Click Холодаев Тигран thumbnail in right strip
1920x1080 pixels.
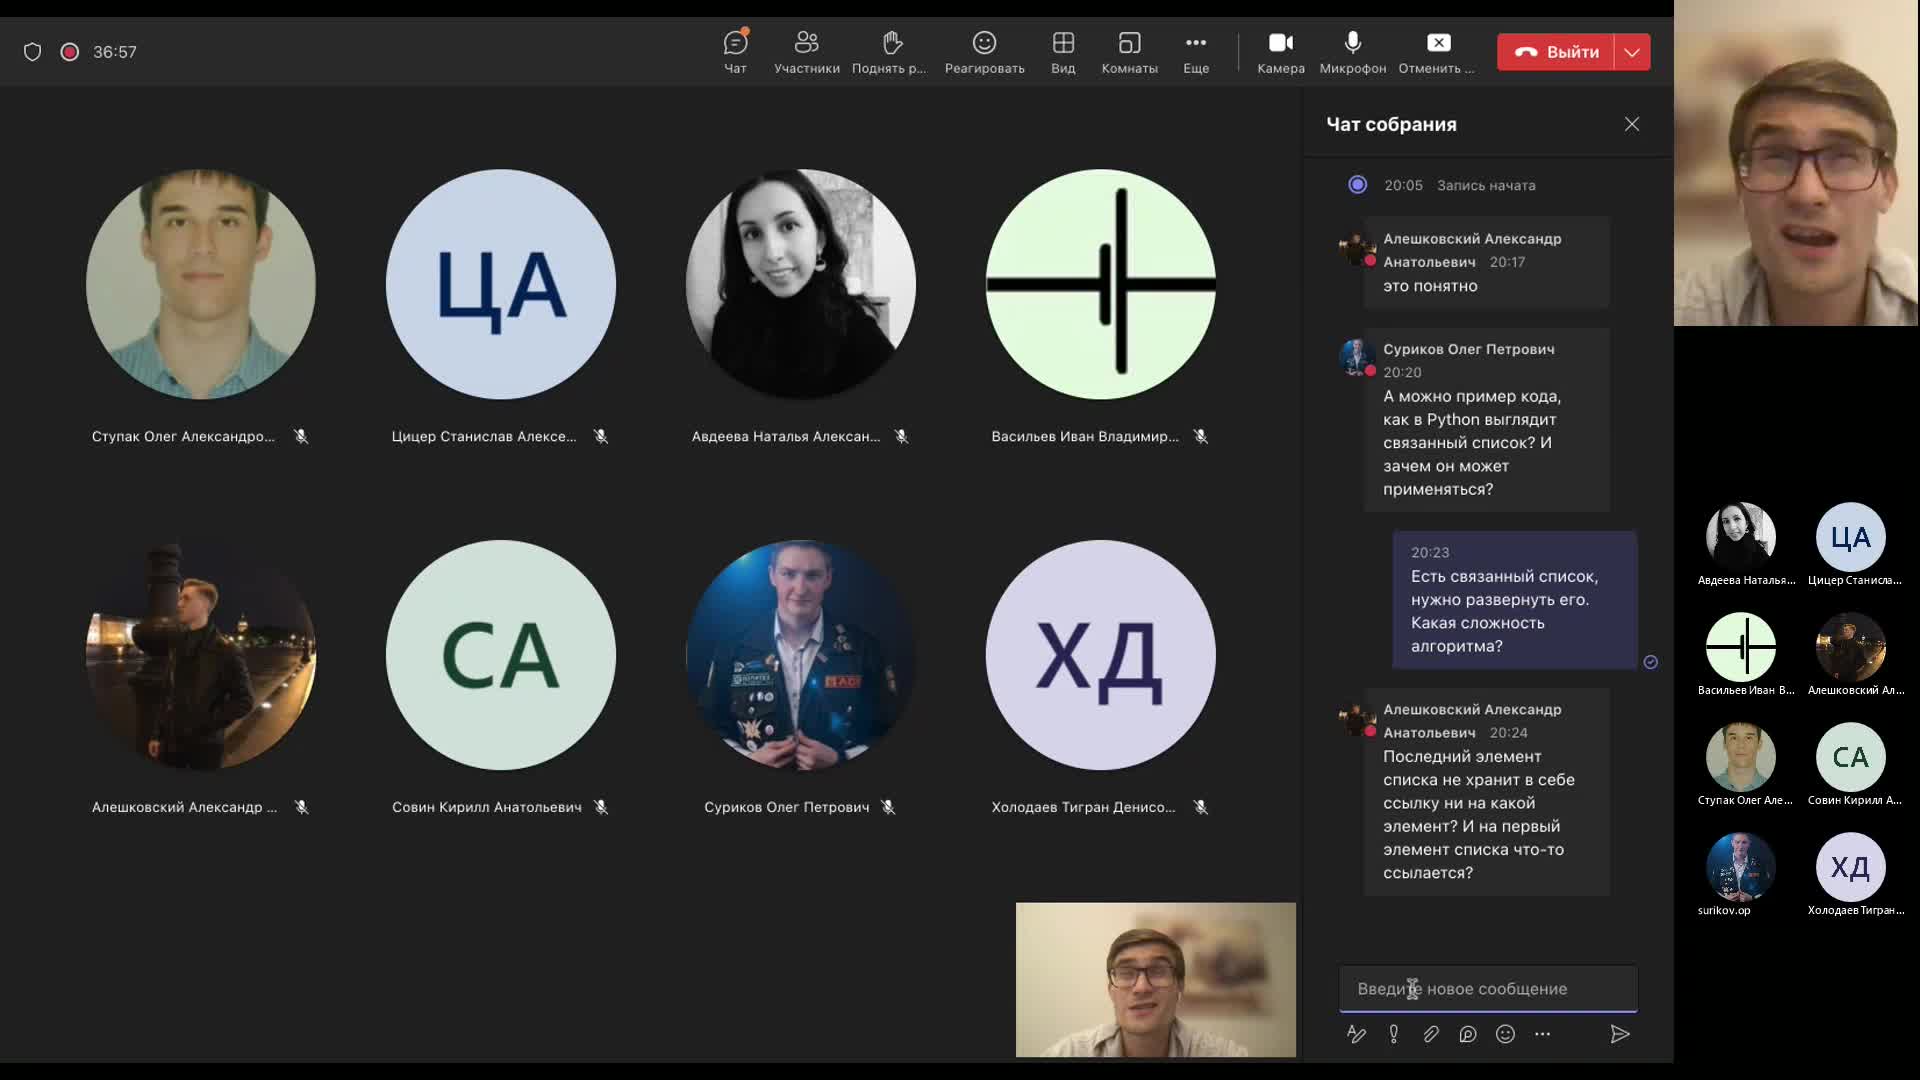(1851, 867)
